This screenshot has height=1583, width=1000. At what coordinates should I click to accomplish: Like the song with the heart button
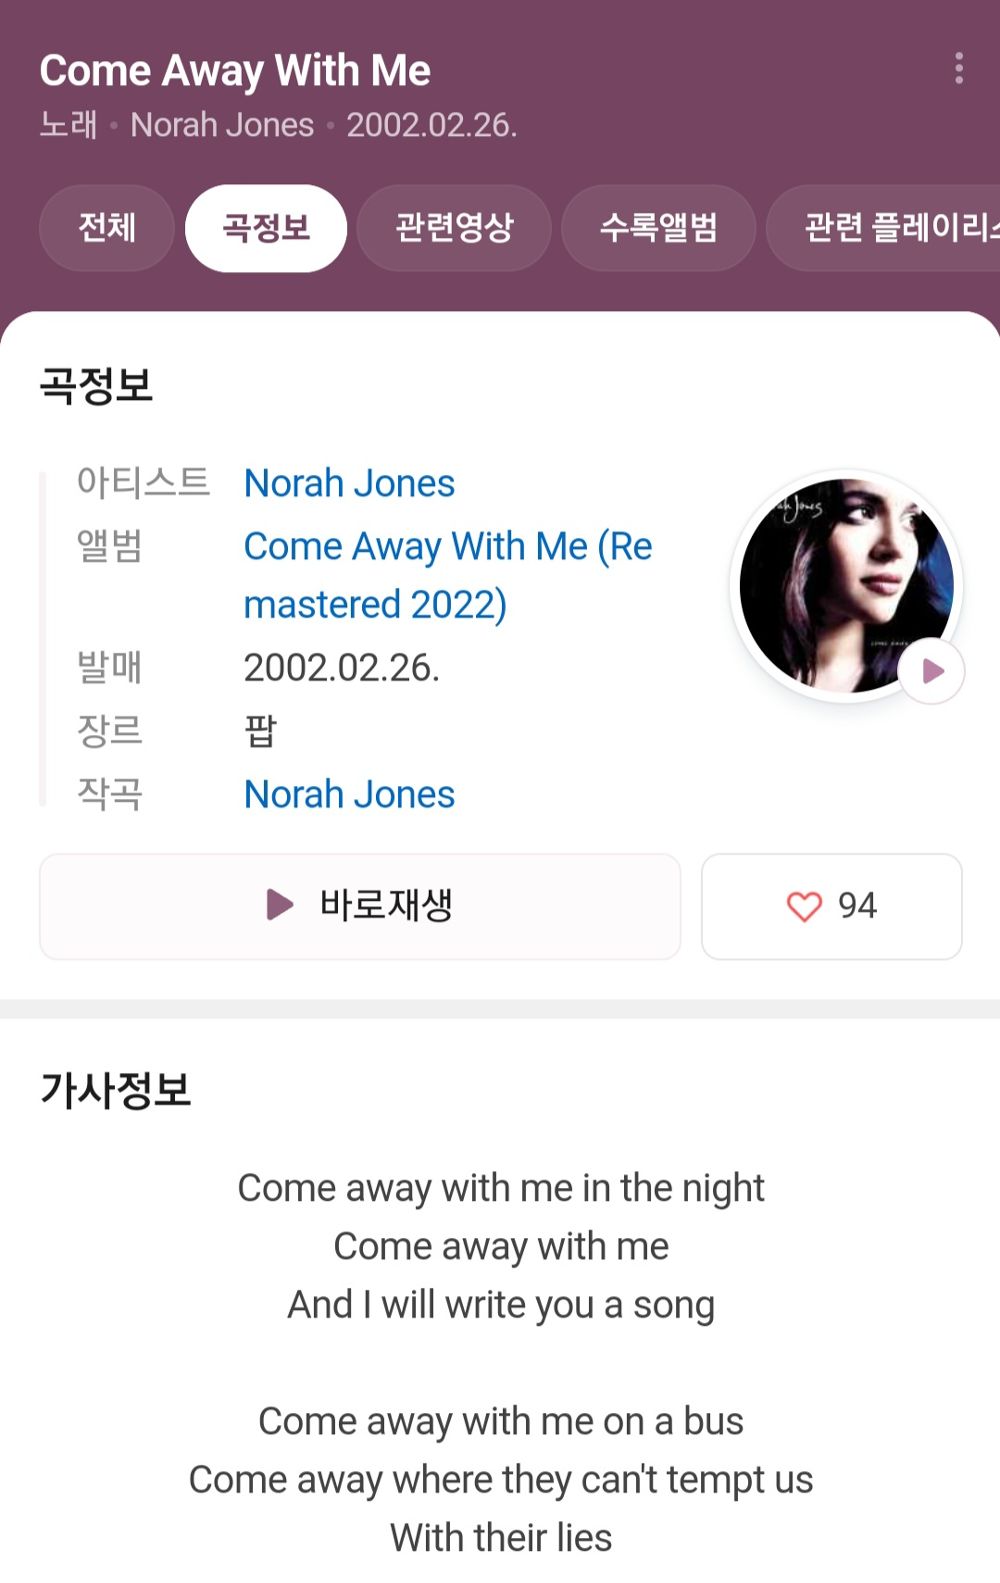click(x=831, y=906)
